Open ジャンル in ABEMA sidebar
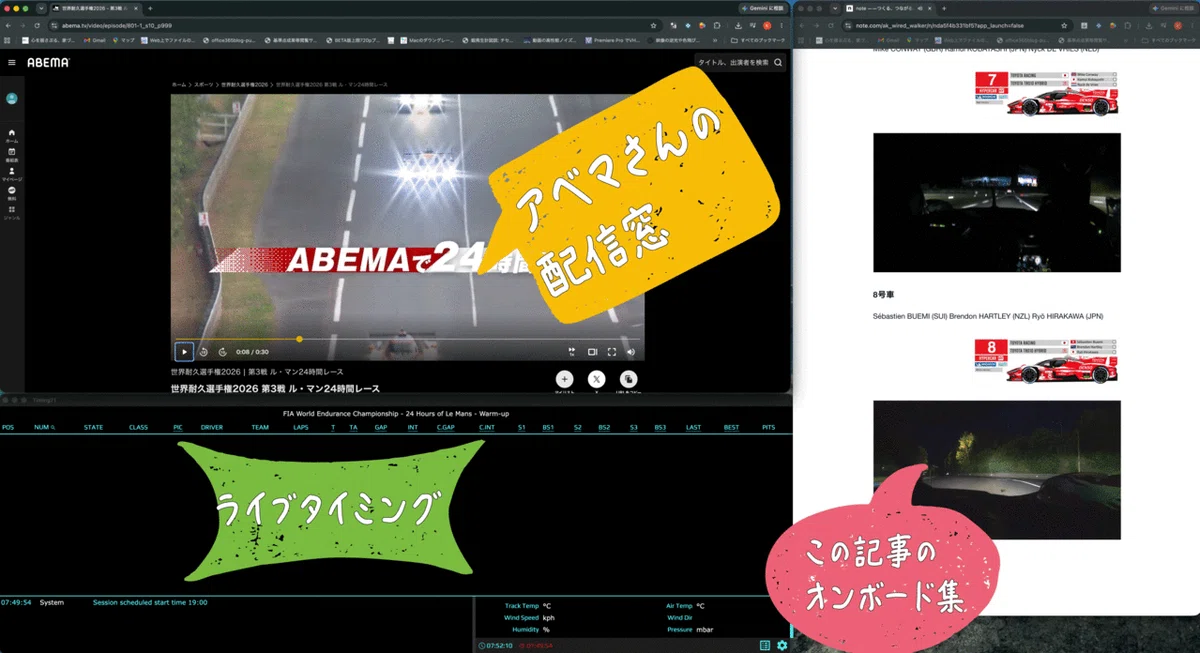 [12, 211]
